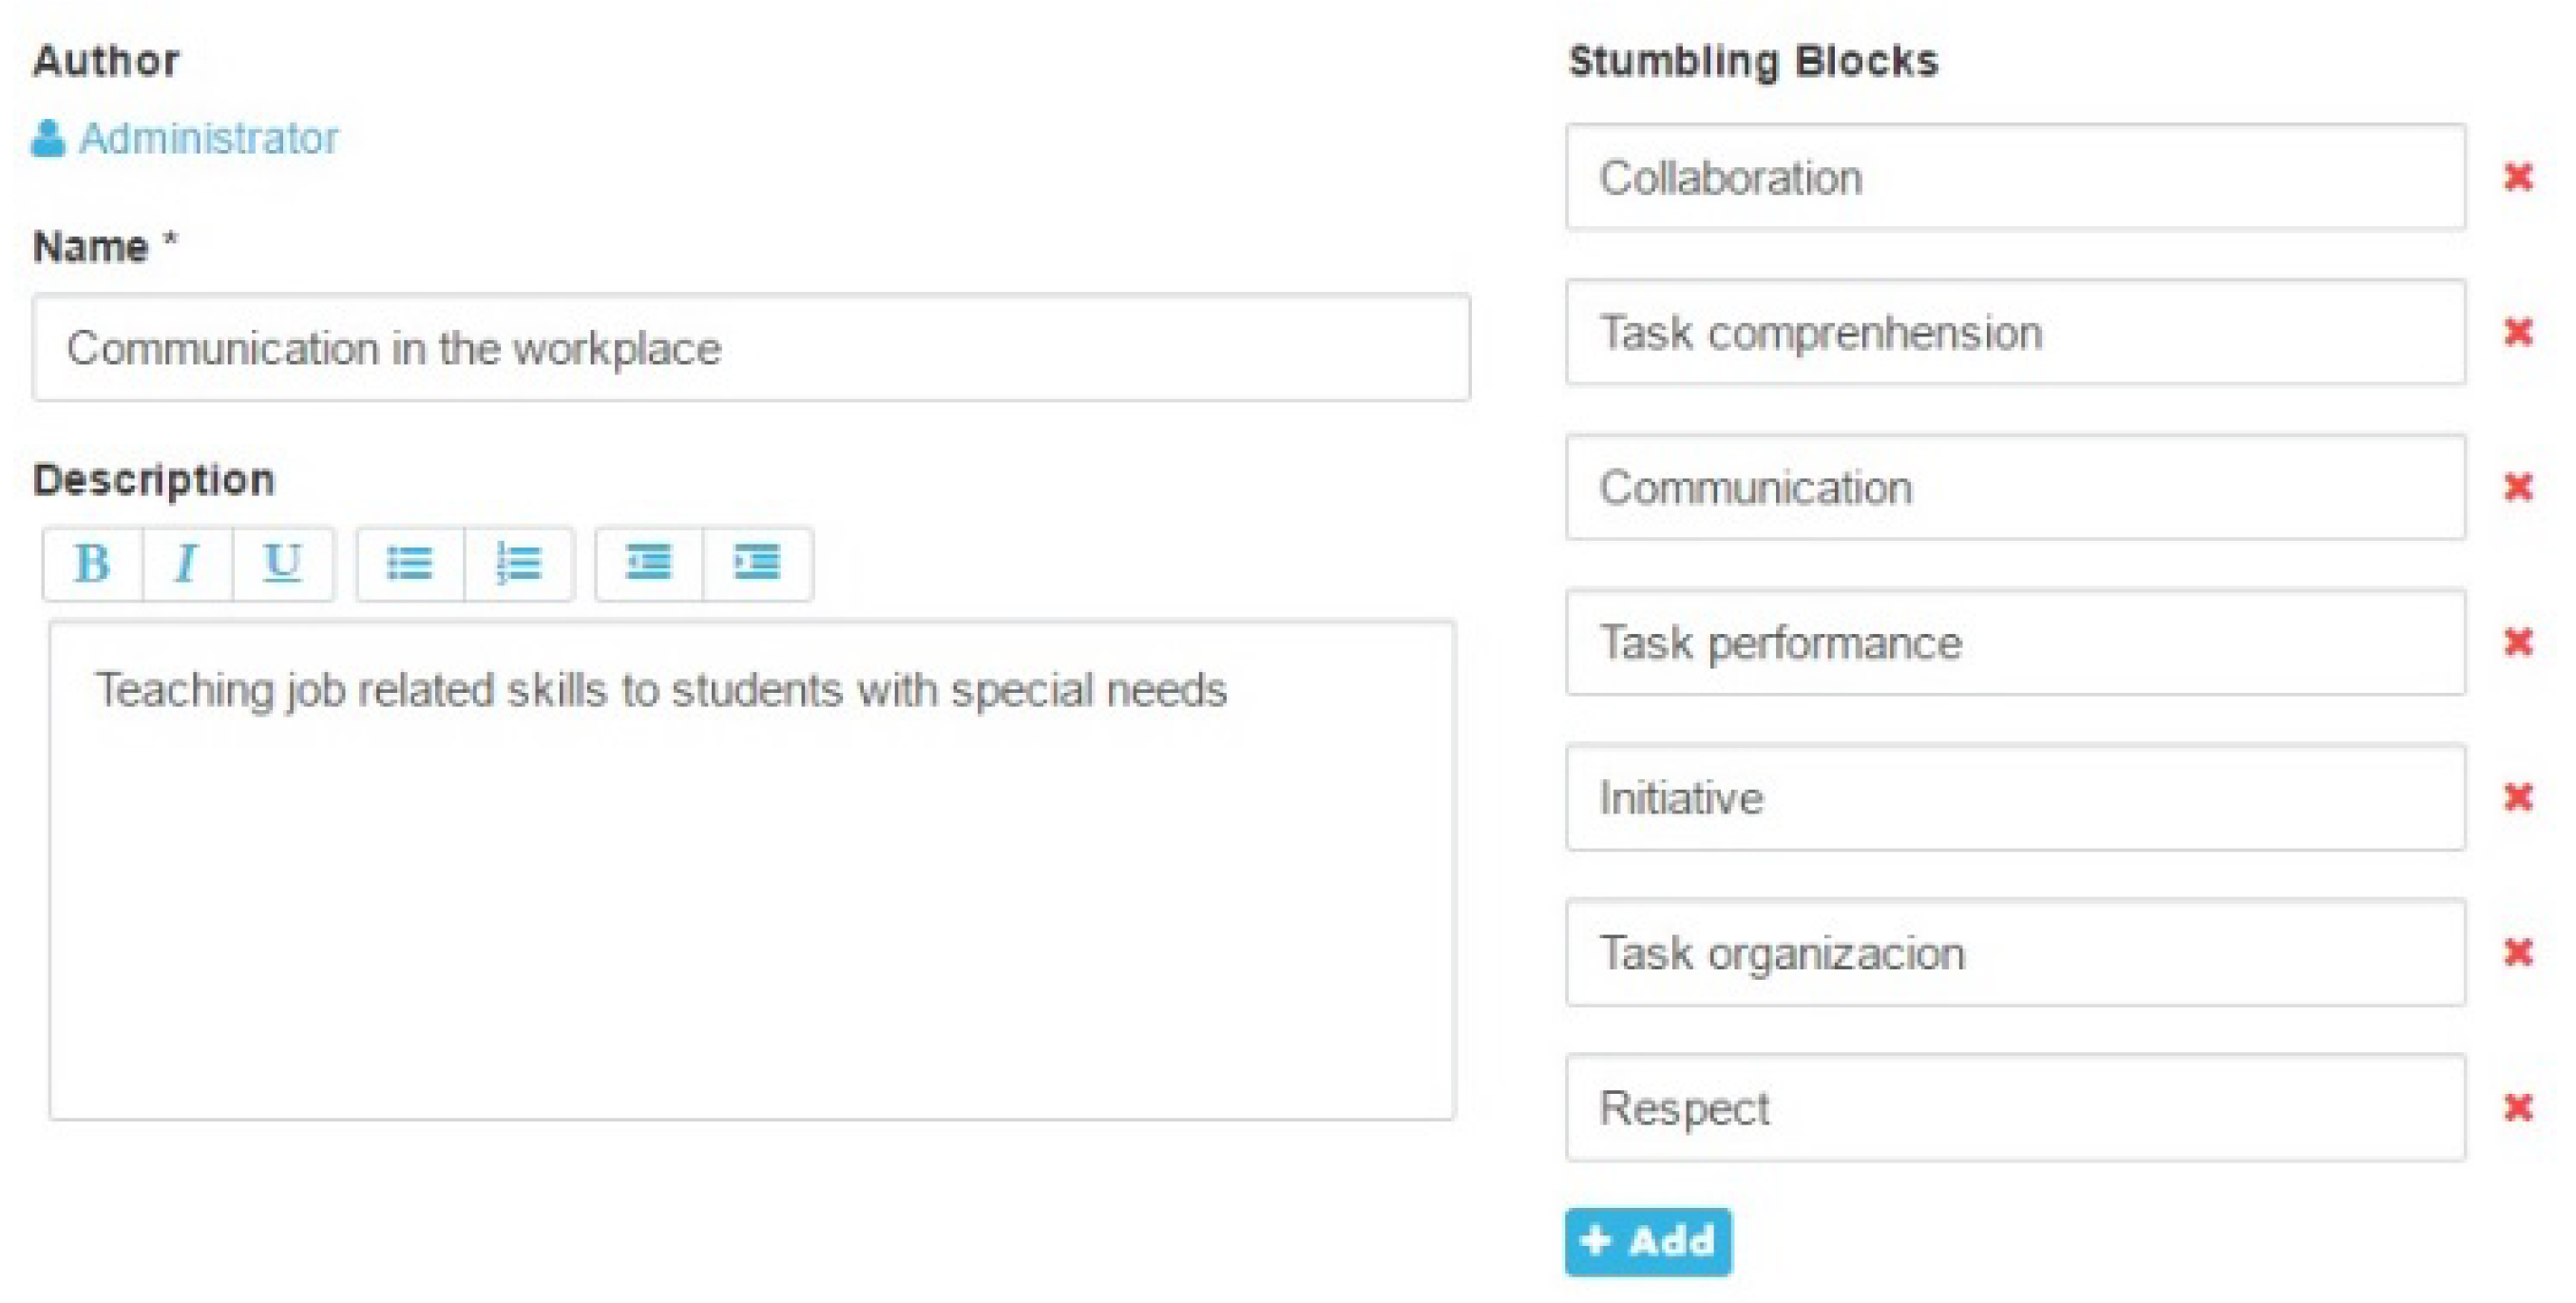Screen dimensions: 2576x1303
Task: Insert a bulleted list in description
Action: tap(410, 564)
